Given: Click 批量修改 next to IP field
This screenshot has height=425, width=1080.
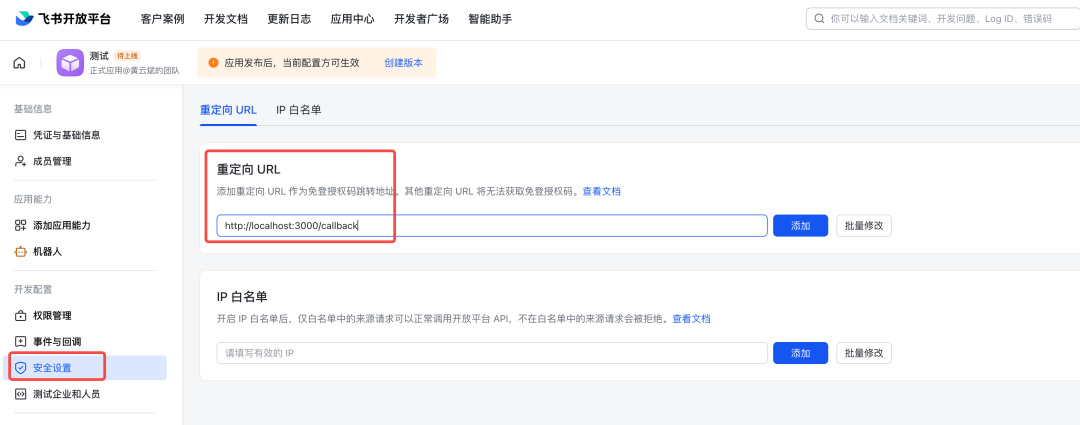Looking at the screenshot, I should click(864, 353).
